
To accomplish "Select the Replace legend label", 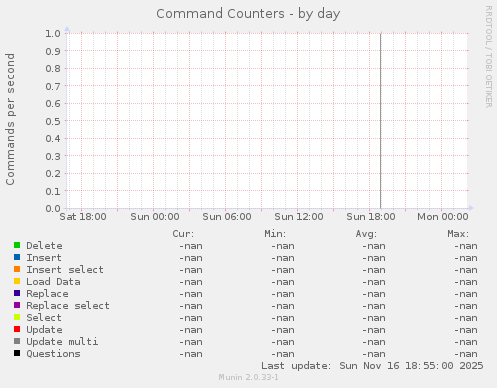I will 47,294.
